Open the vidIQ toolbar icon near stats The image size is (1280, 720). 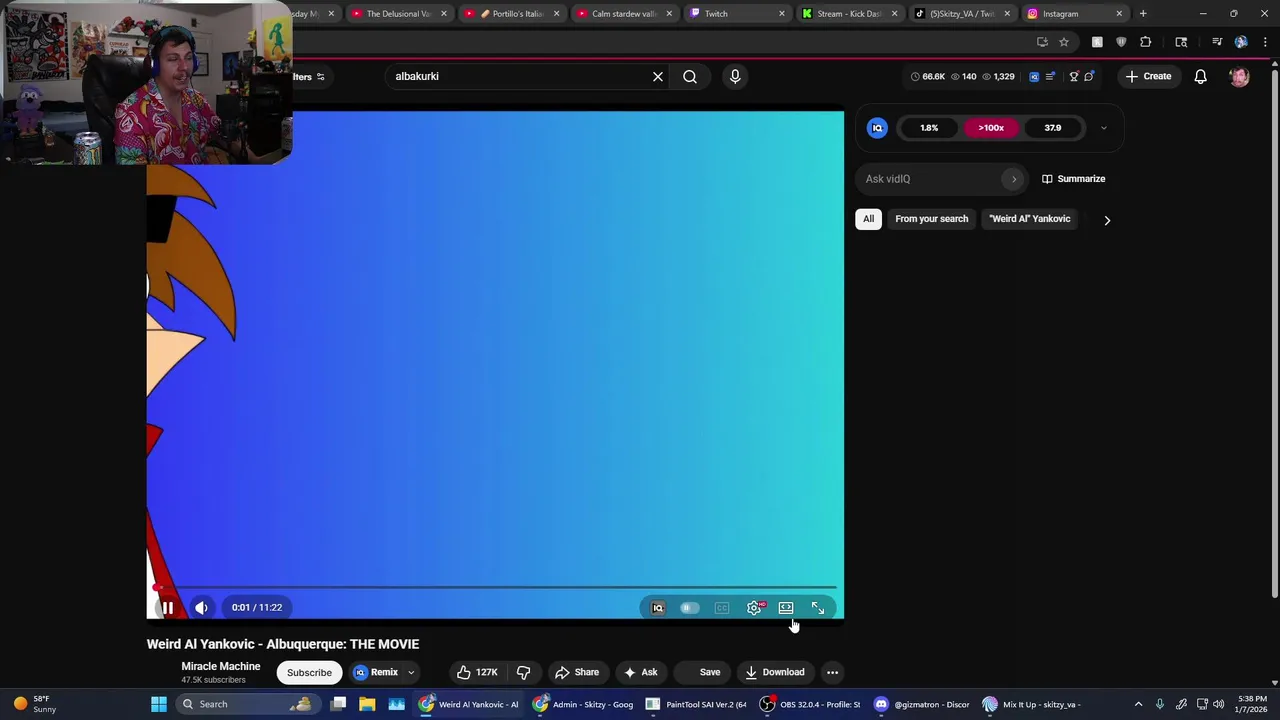tap(1034, 77)
